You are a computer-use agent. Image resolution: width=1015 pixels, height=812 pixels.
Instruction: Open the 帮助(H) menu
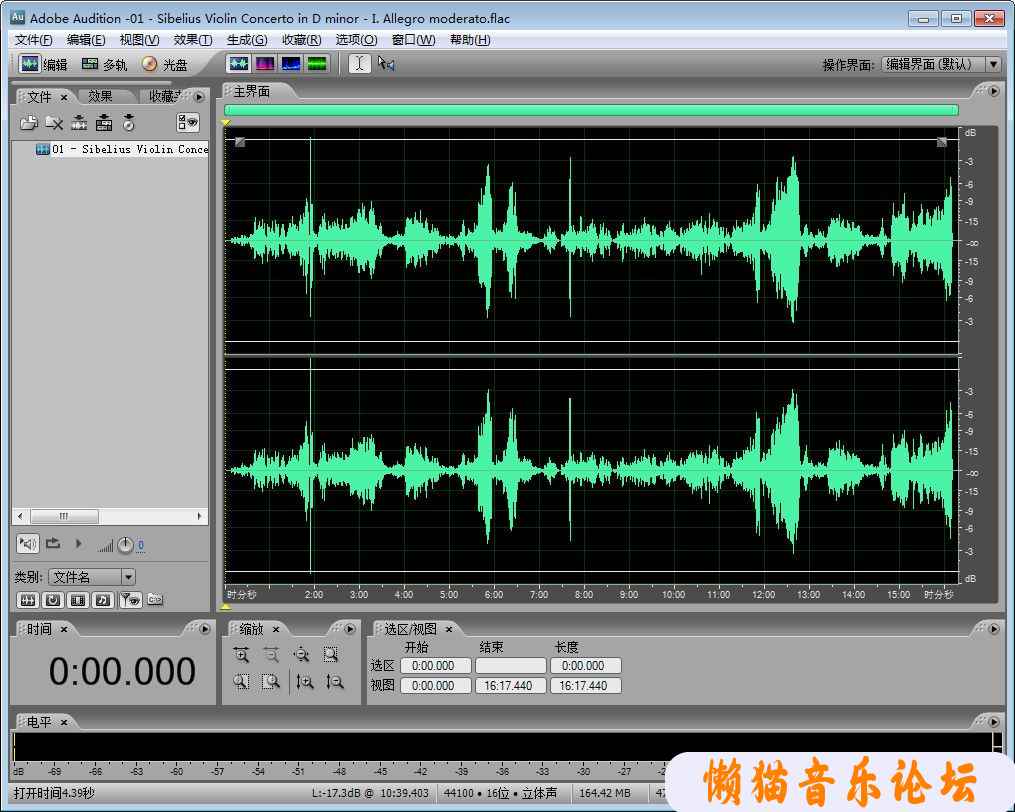pyautogui.click(x=470, y=40)
